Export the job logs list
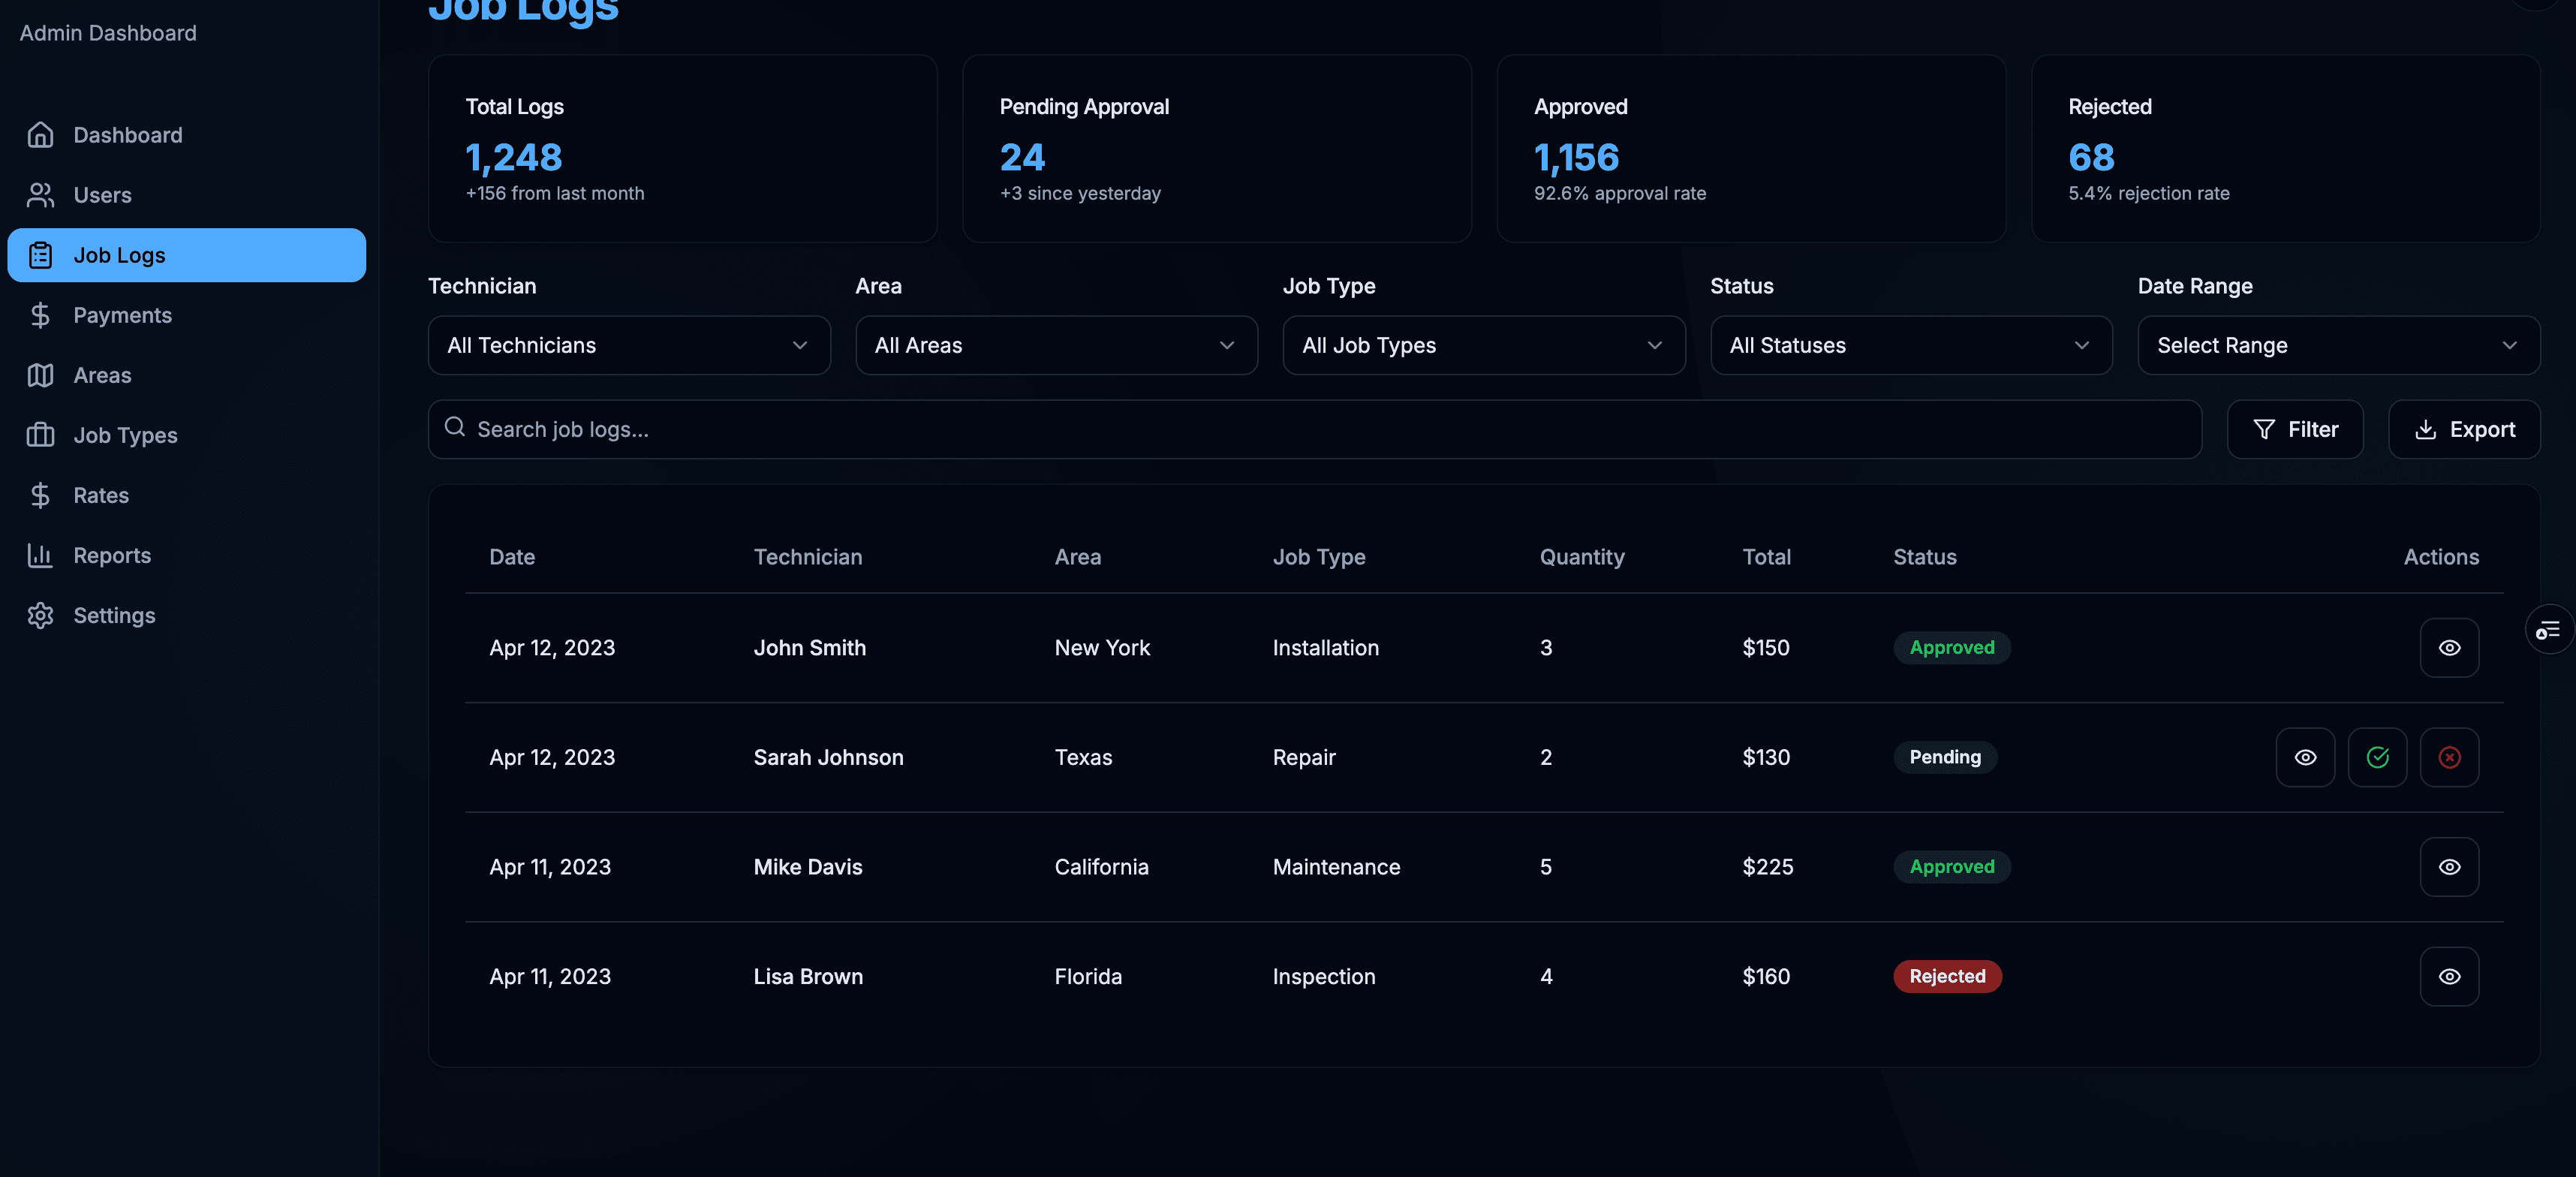Screen dimensions: 2576x1177 point(2464,429)
